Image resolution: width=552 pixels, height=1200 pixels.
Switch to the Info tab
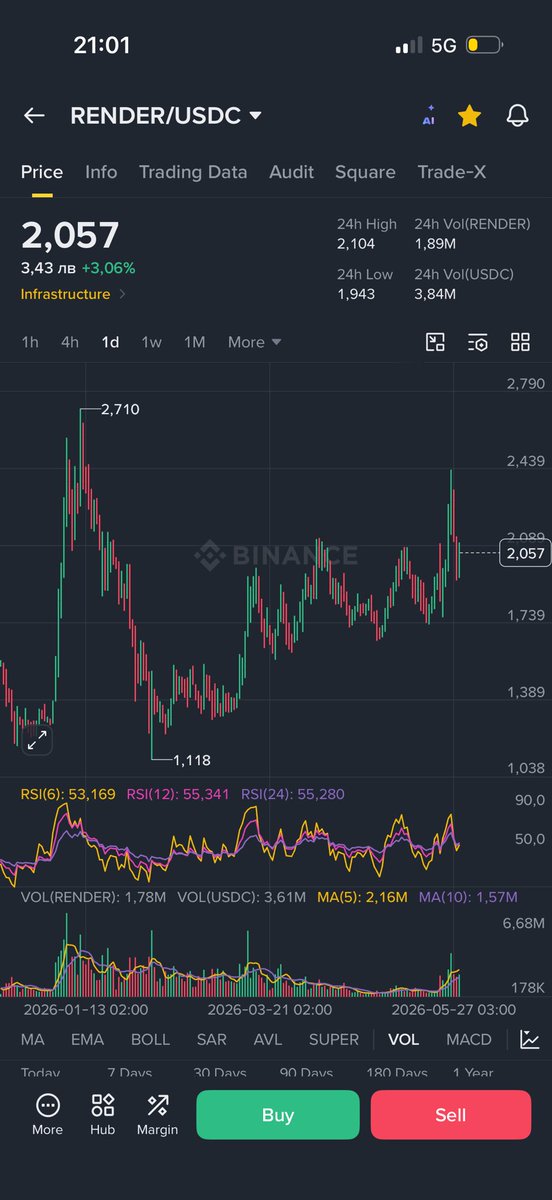101,172
